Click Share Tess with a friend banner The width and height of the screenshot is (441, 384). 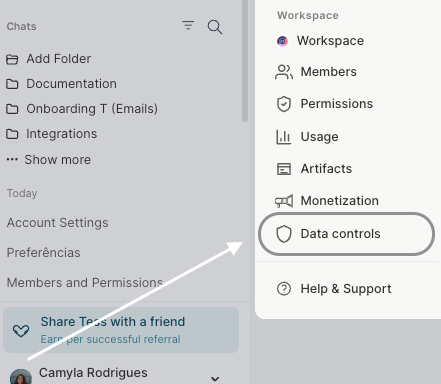121,330
